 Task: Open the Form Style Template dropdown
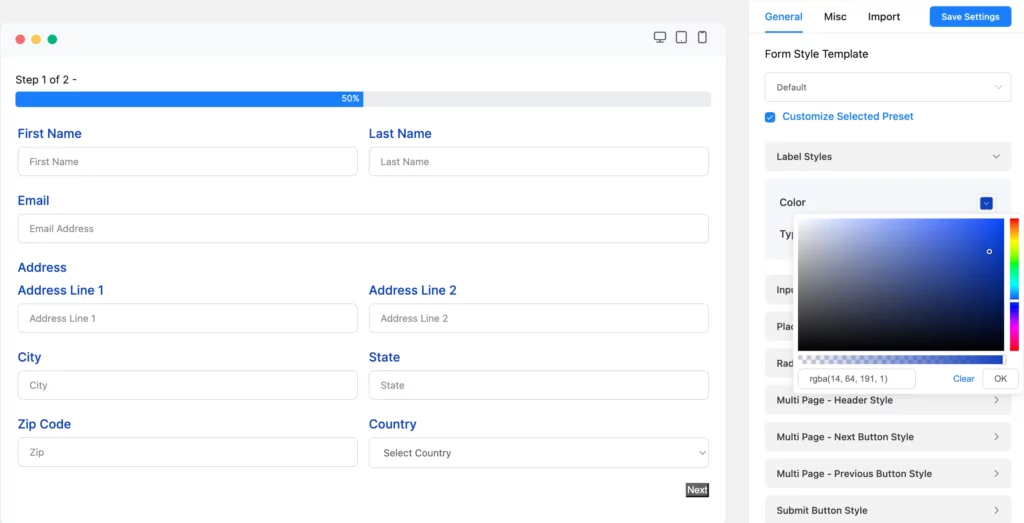(x=888, y=87)
